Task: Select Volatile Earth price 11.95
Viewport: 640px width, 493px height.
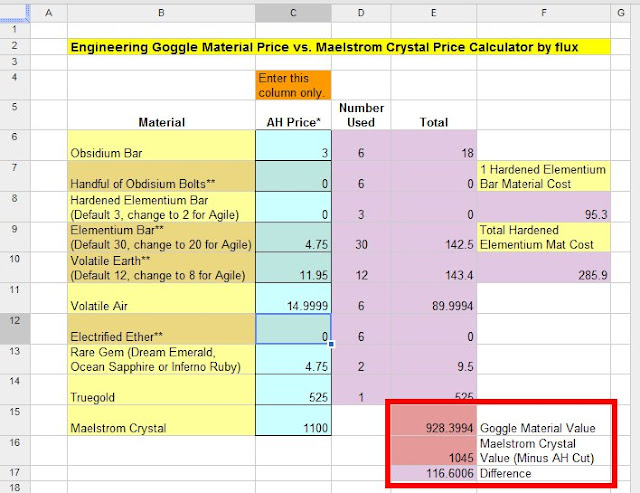Action: click(x=293, y=267)
